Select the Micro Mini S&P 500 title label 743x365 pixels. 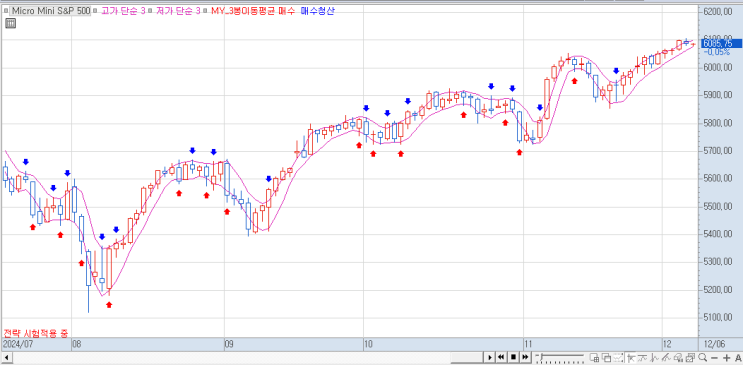point(51,10)
